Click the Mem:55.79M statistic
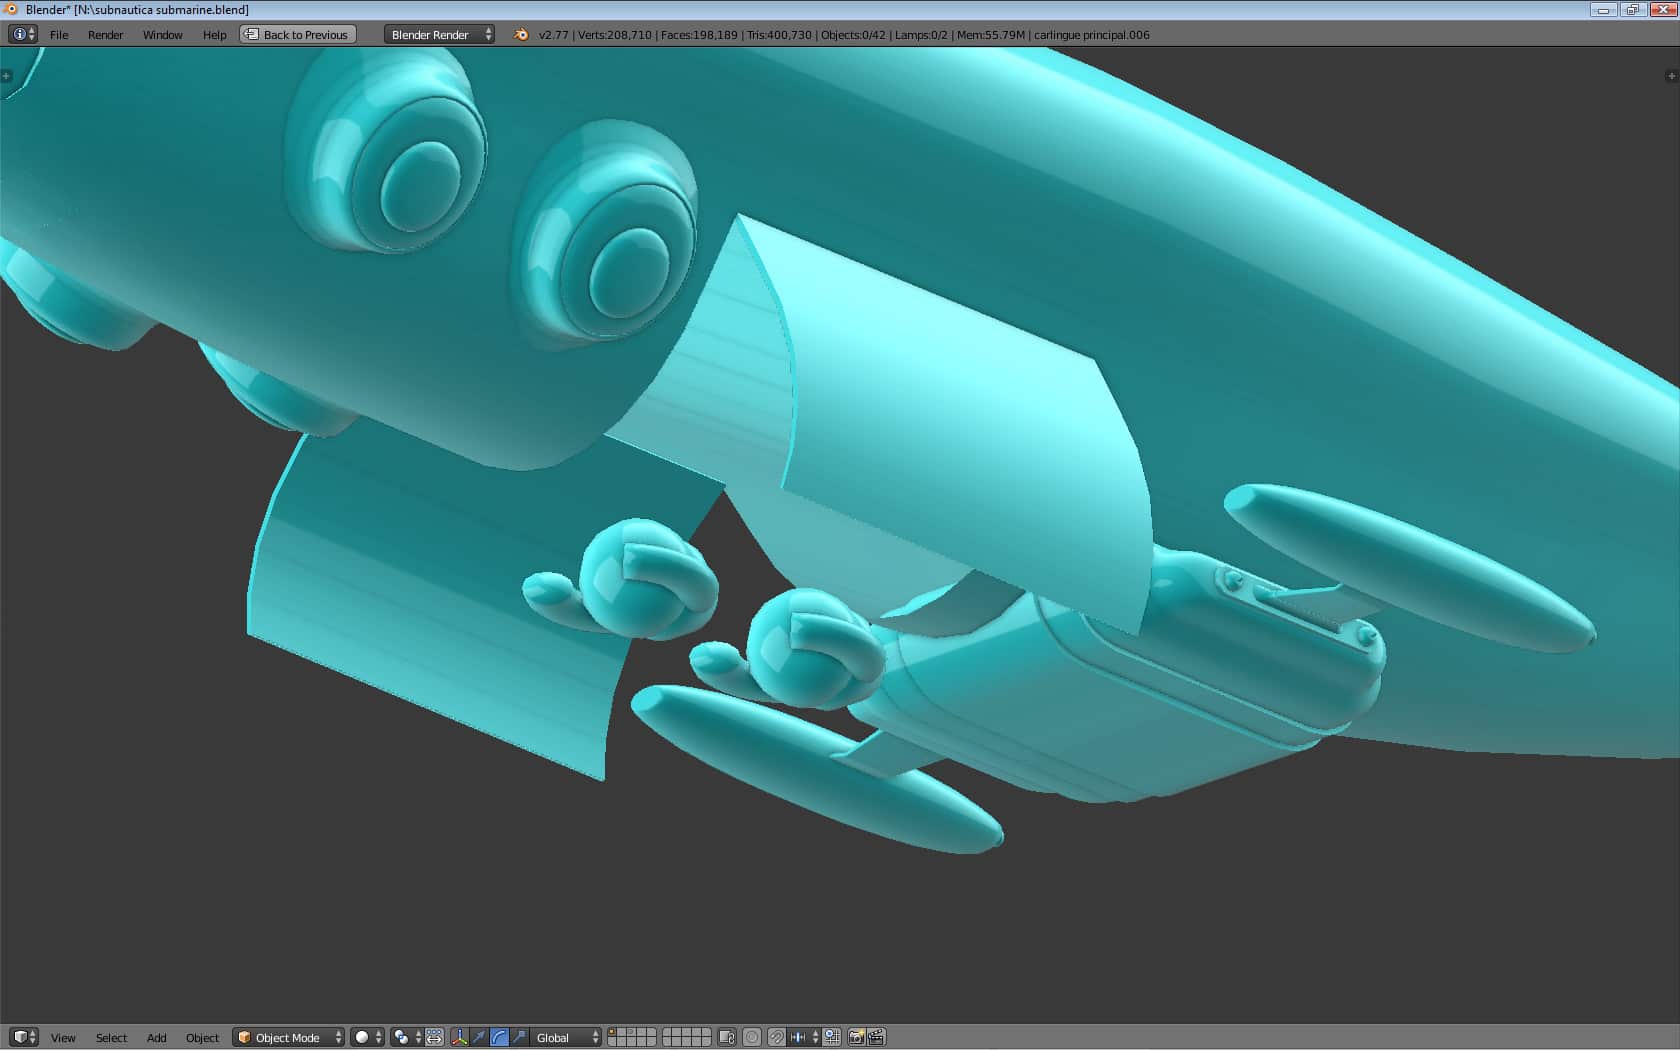This screenshot has height=1050, width=1680. [x=990, y=34]
